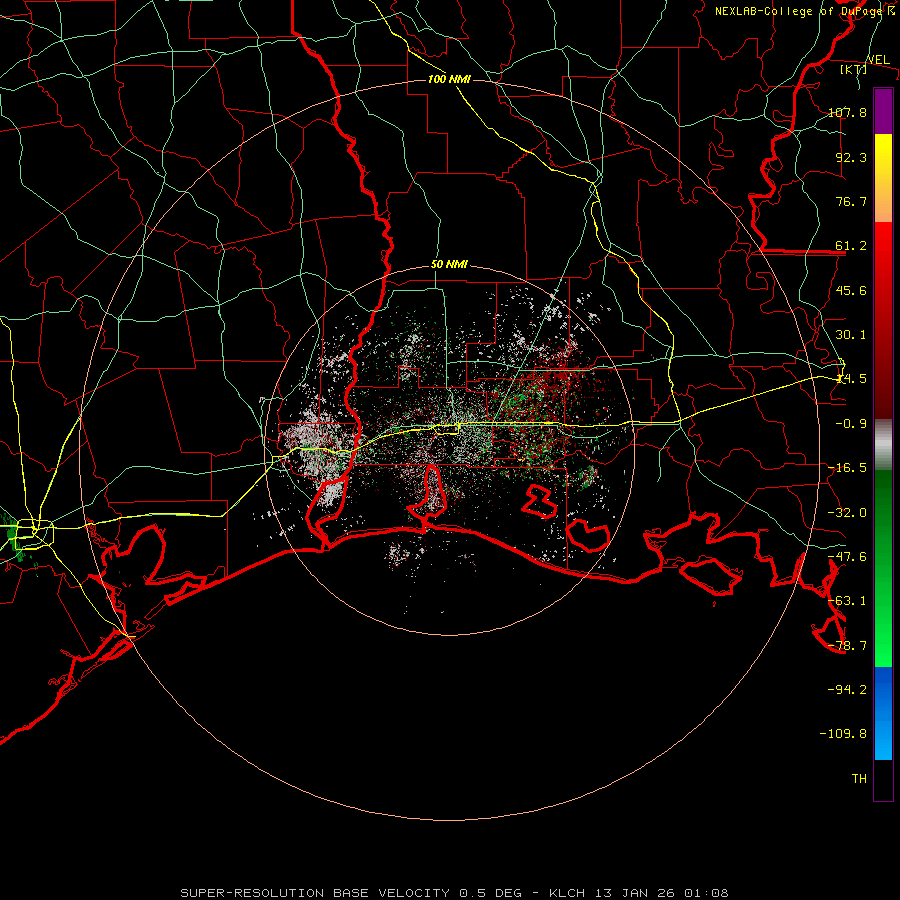900x900 pixels.
Task: Click the [KT] units label
Action: (853, 69)
